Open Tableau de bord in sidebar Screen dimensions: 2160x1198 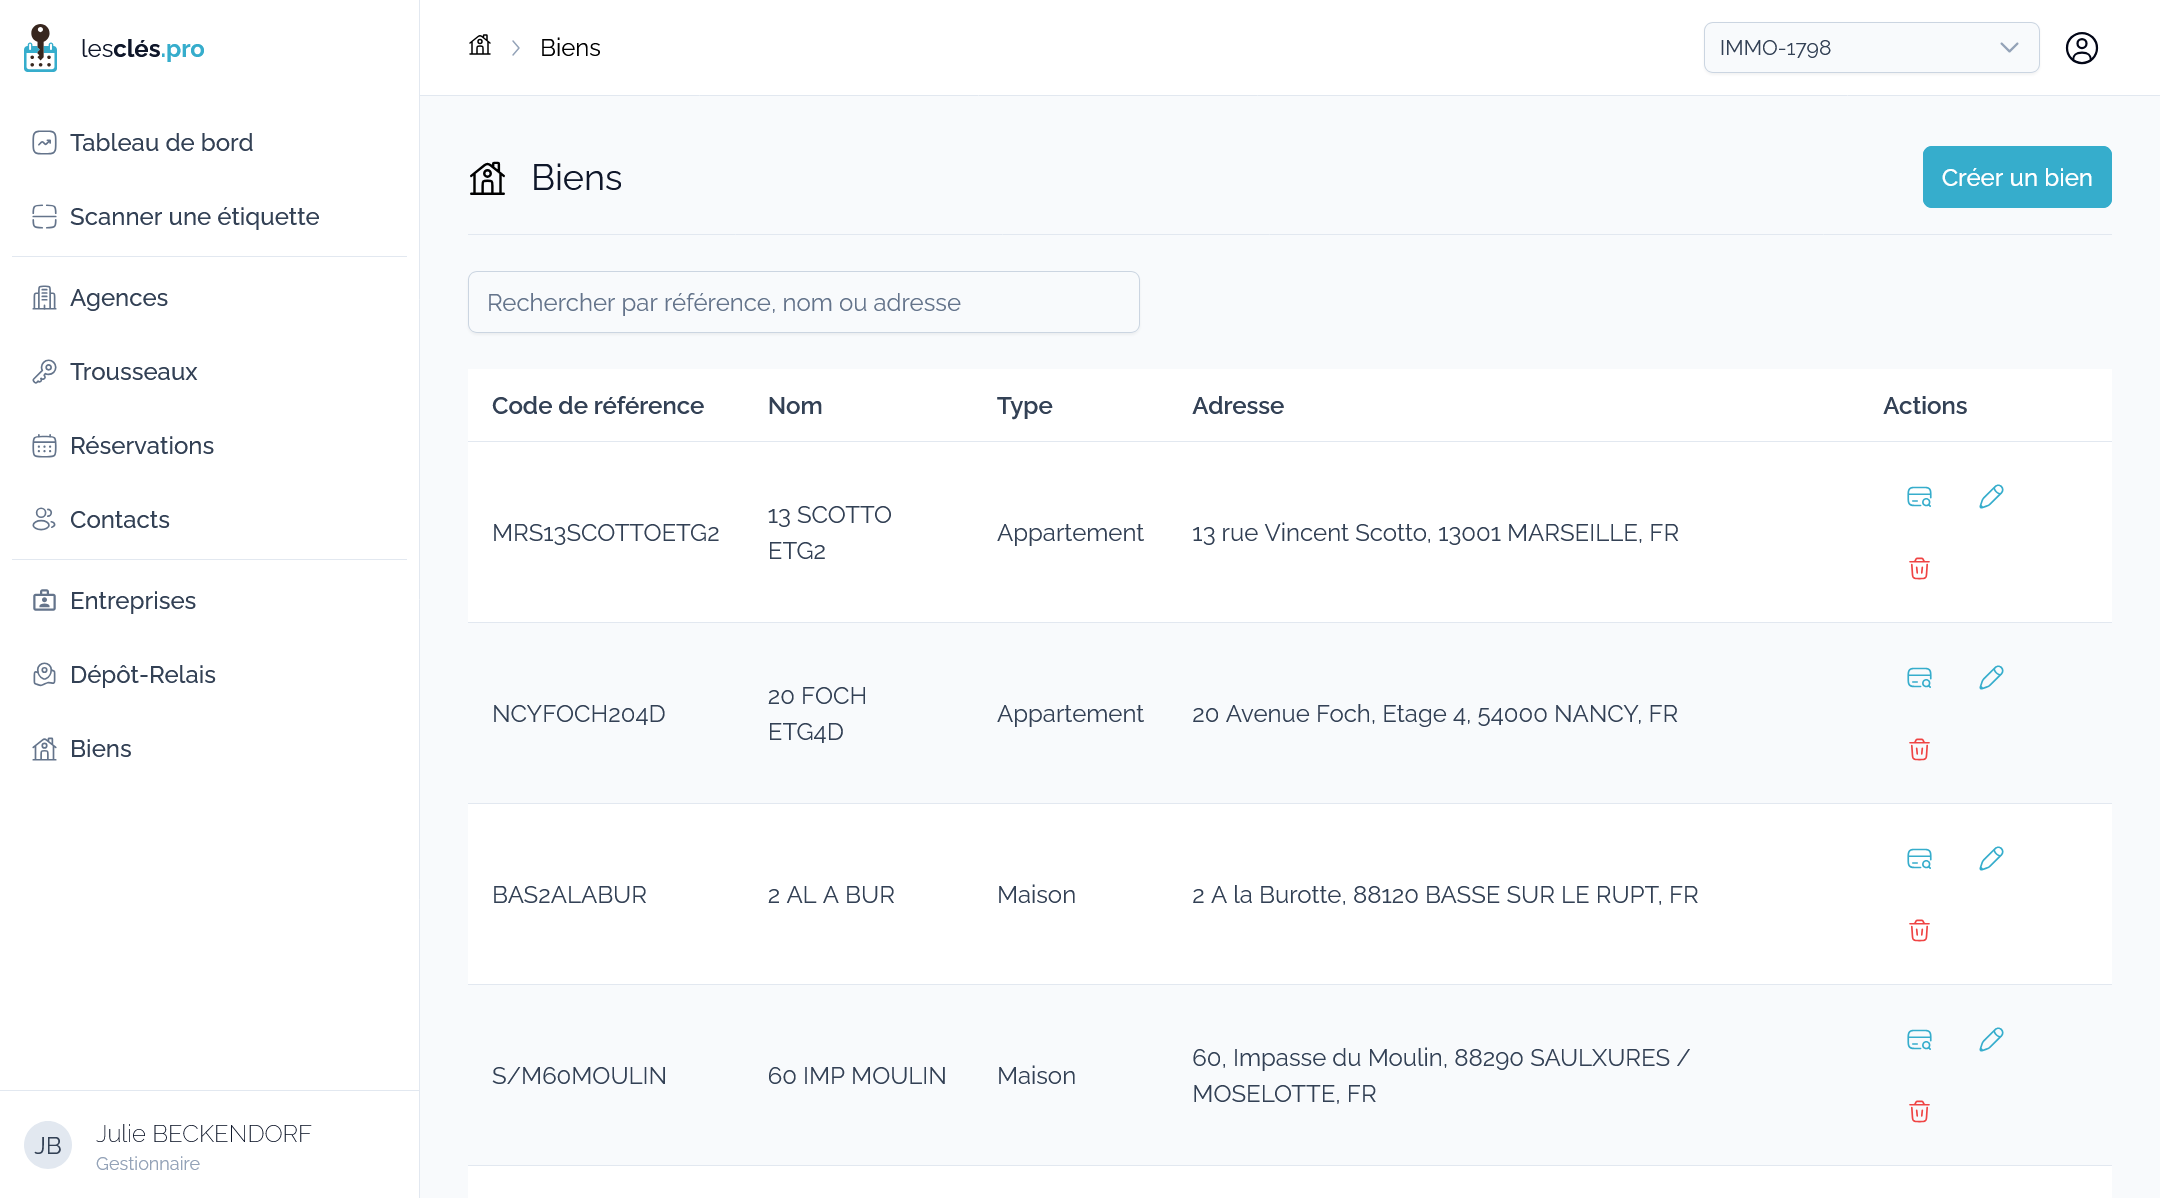(209, 143)
